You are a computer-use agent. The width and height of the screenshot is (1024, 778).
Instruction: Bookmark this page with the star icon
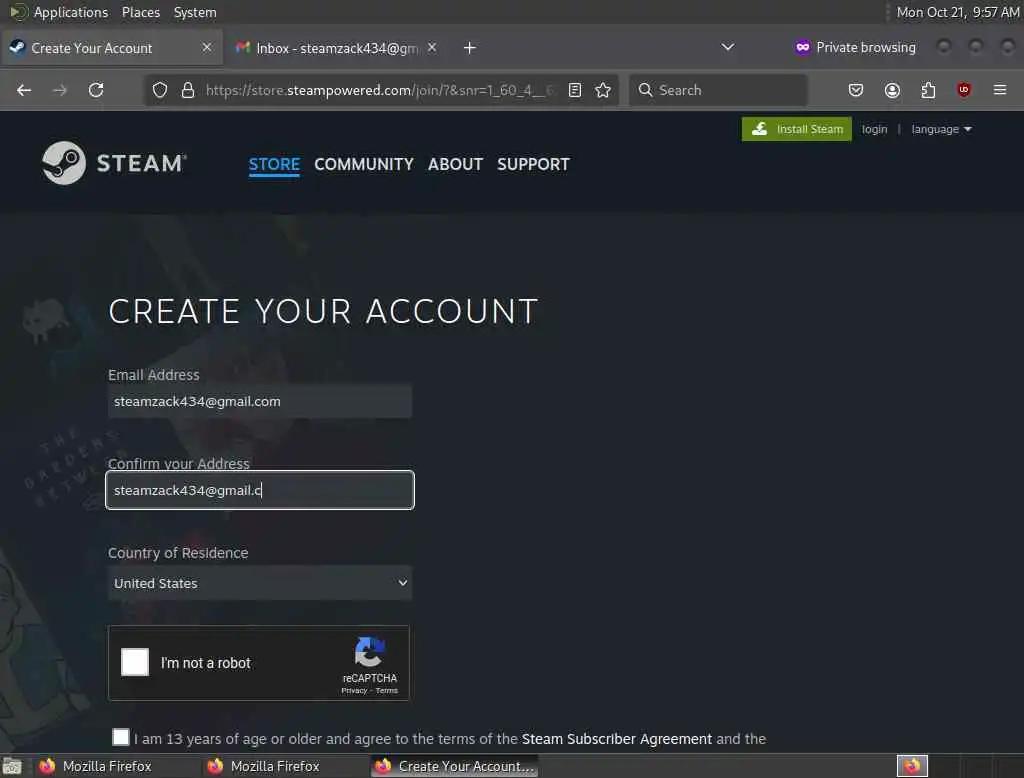pos(603,90)
